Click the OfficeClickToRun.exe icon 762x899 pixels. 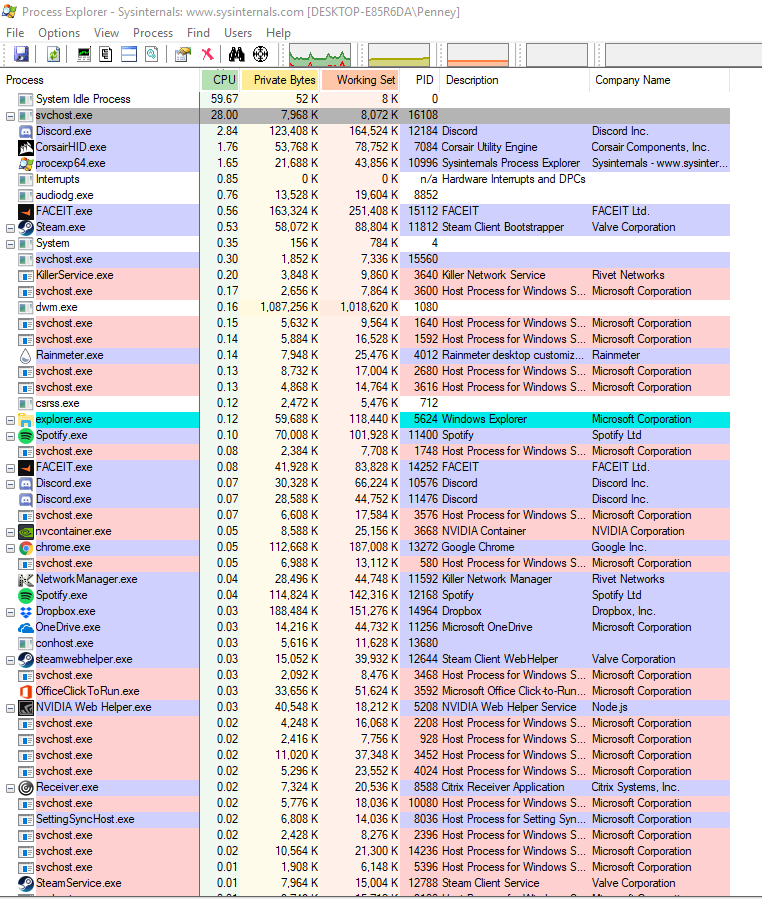tap(26, 691)
